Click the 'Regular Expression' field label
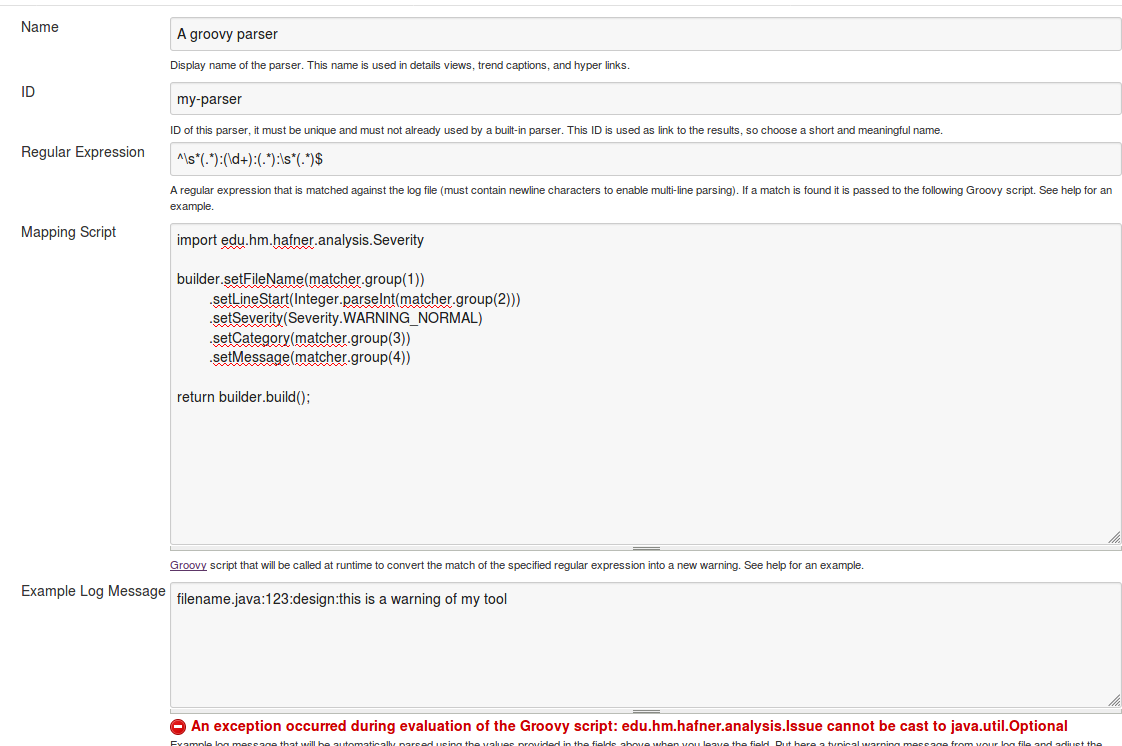 pos(83,152)
